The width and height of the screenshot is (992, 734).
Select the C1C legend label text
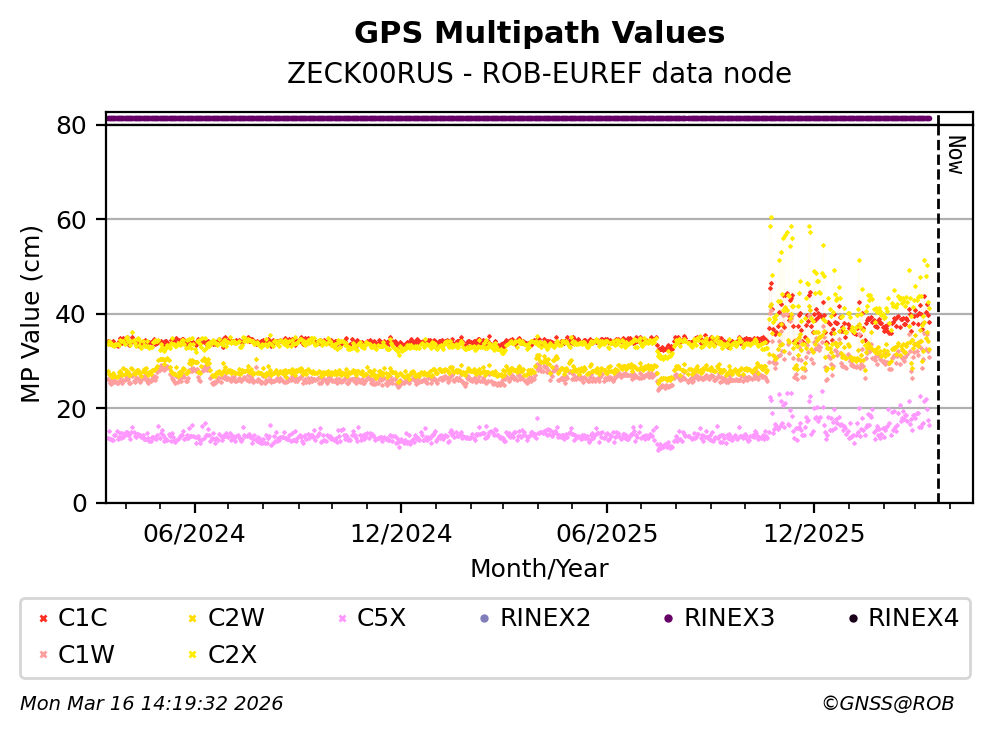84,619
